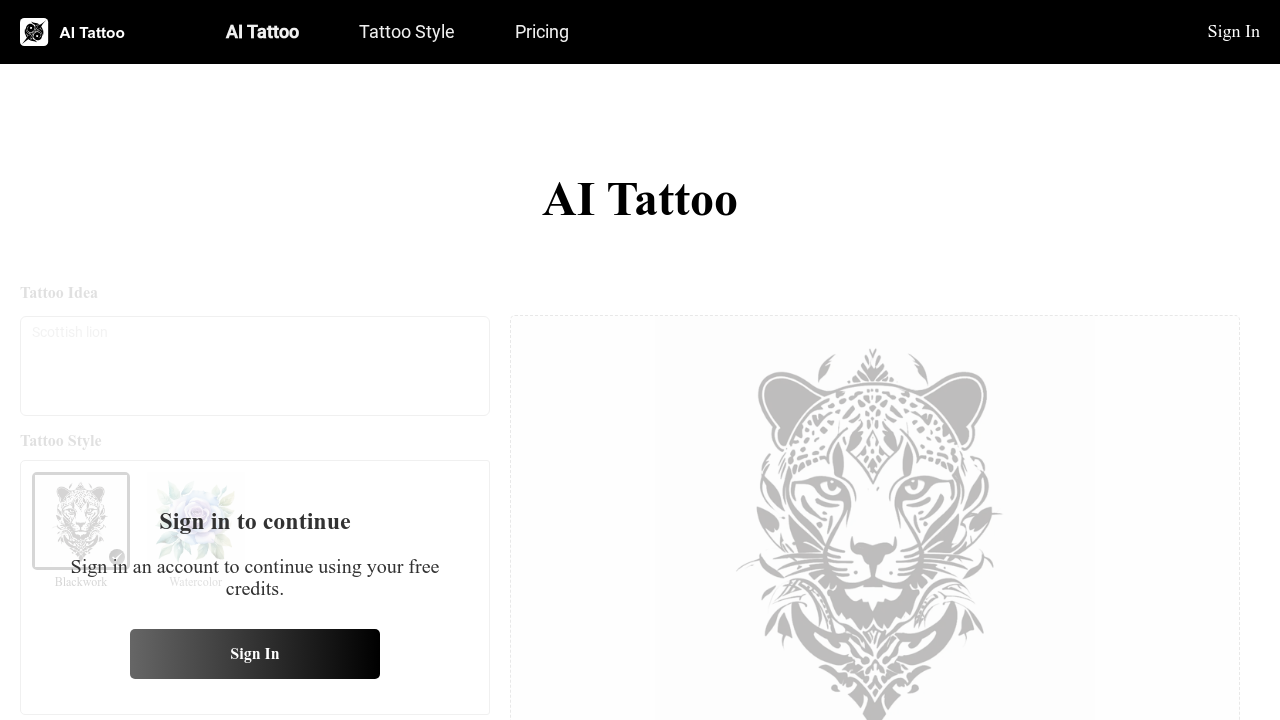The height and width of the screenshot is (720, 1280).
Task: Click the Sign In link in the header
Action: pyautogui.click(x=1234, y=32)
